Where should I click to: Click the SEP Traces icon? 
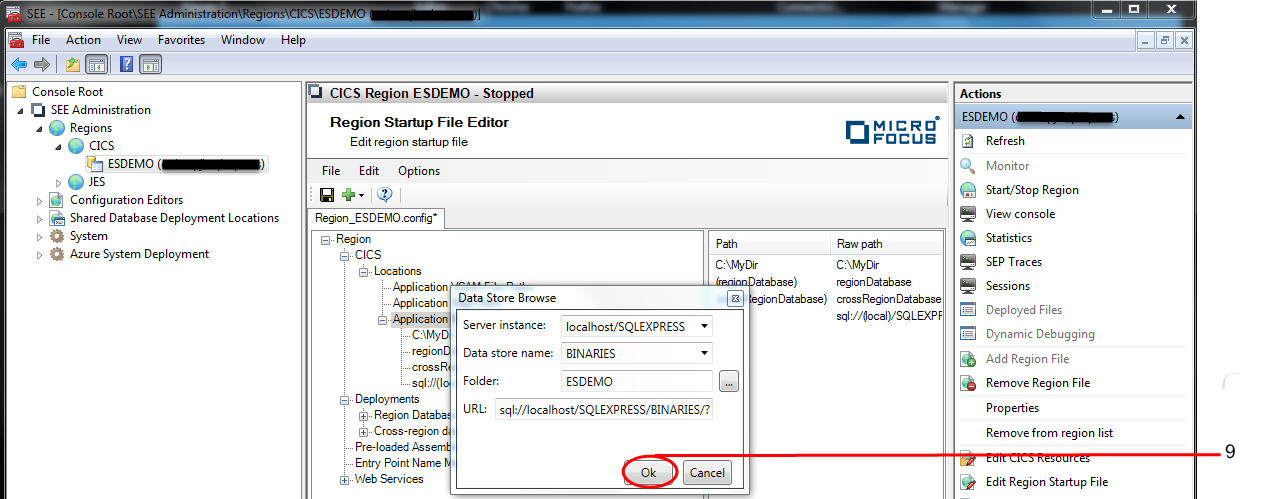tap(968, 262)
